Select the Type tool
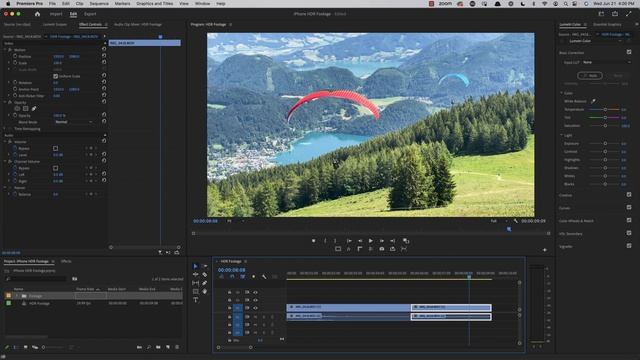This screenshot has height=360, width=640. [196, 300]
